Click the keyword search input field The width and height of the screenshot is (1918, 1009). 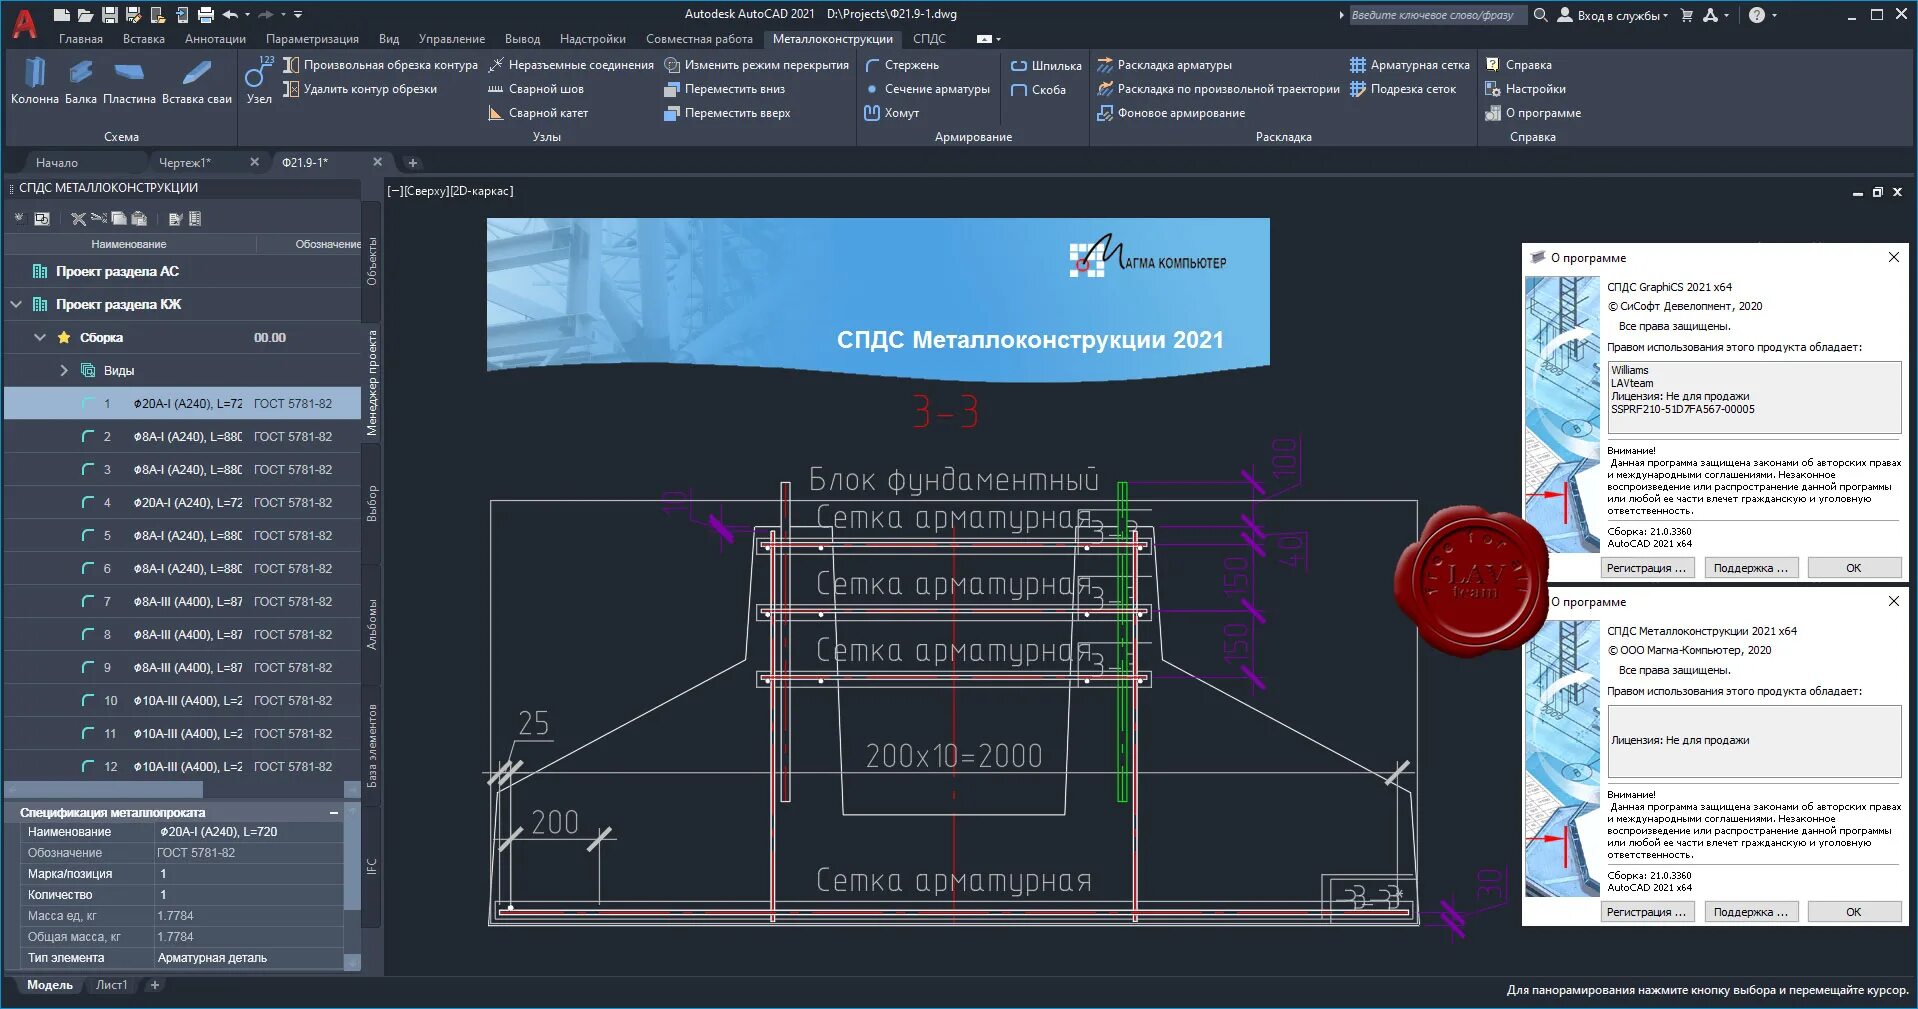[x=1437, y=15]
